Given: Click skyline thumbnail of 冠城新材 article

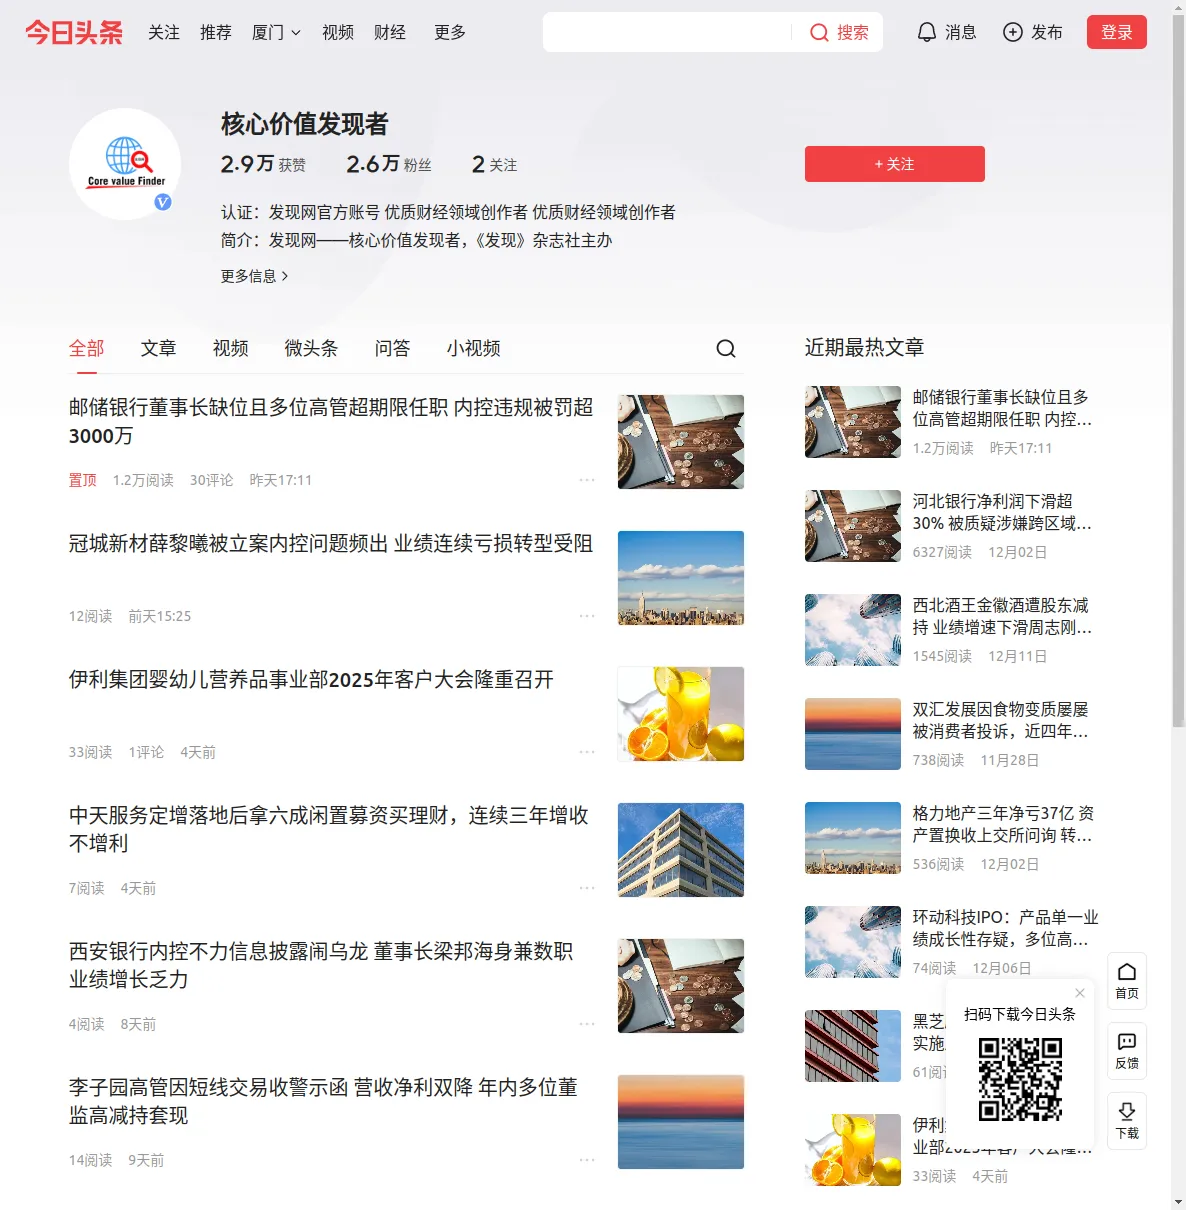Looking at the screenshot, I should click(x=681, y=578).
